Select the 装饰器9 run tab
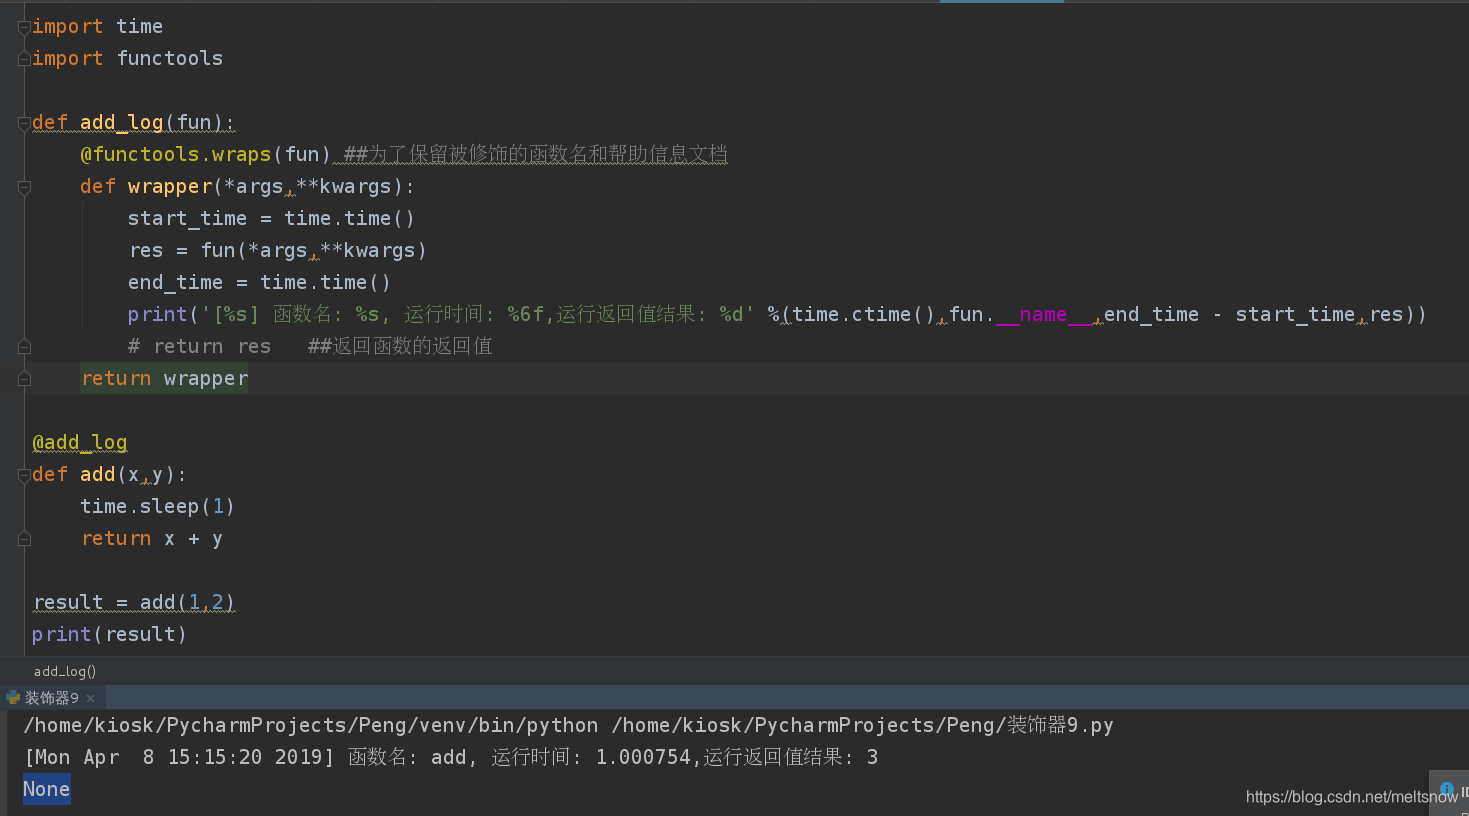Viewport: 1469px width, 816px height. pyautogui.click(x=52, y=698)
